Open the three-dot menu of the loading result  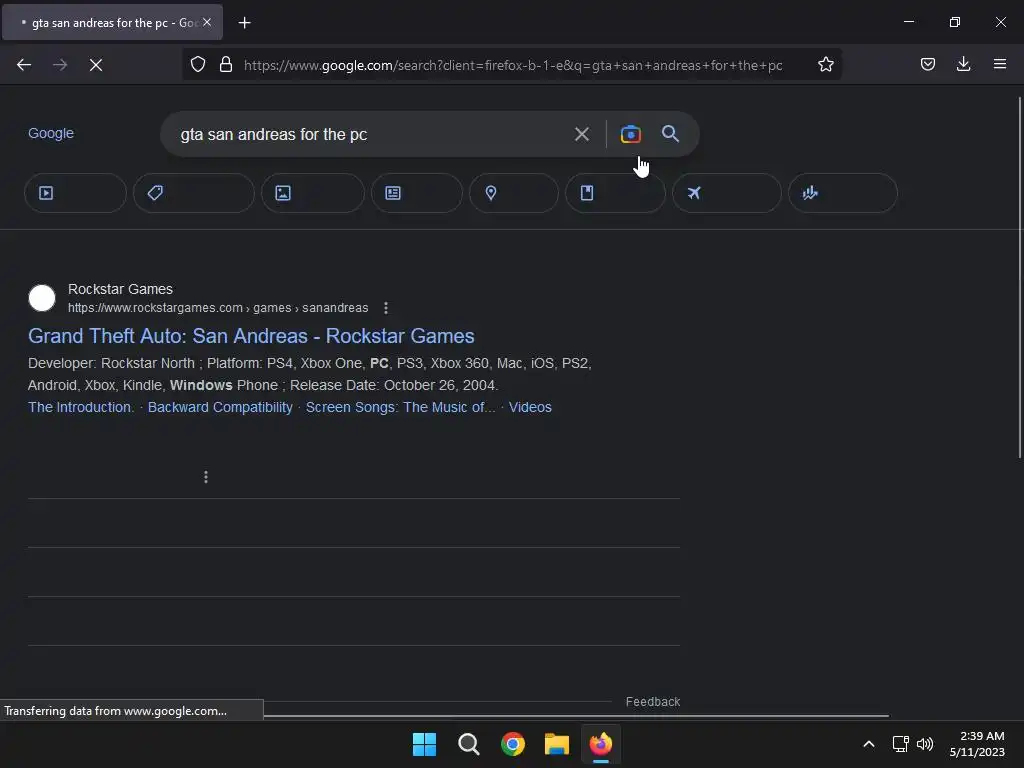tap(206, 477)
